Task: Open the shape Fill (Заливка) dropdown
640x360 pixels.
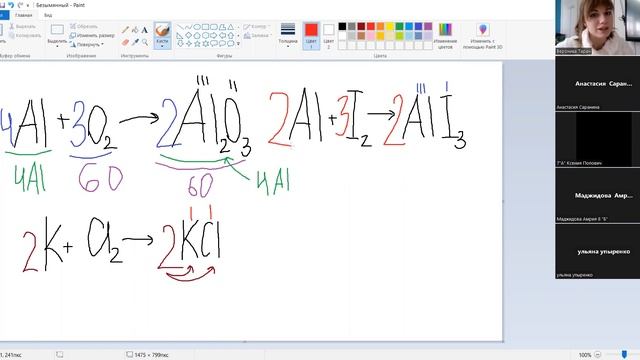Action: click(257, 36)
